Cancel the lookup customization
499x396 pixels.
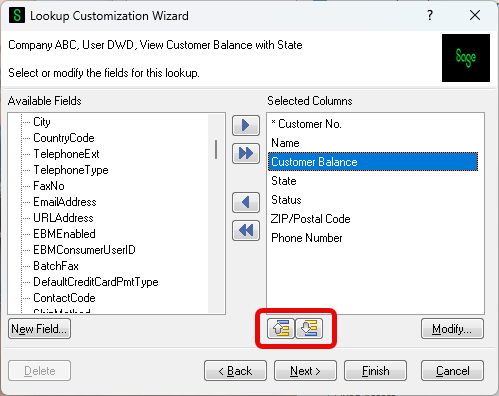point(452,370)
